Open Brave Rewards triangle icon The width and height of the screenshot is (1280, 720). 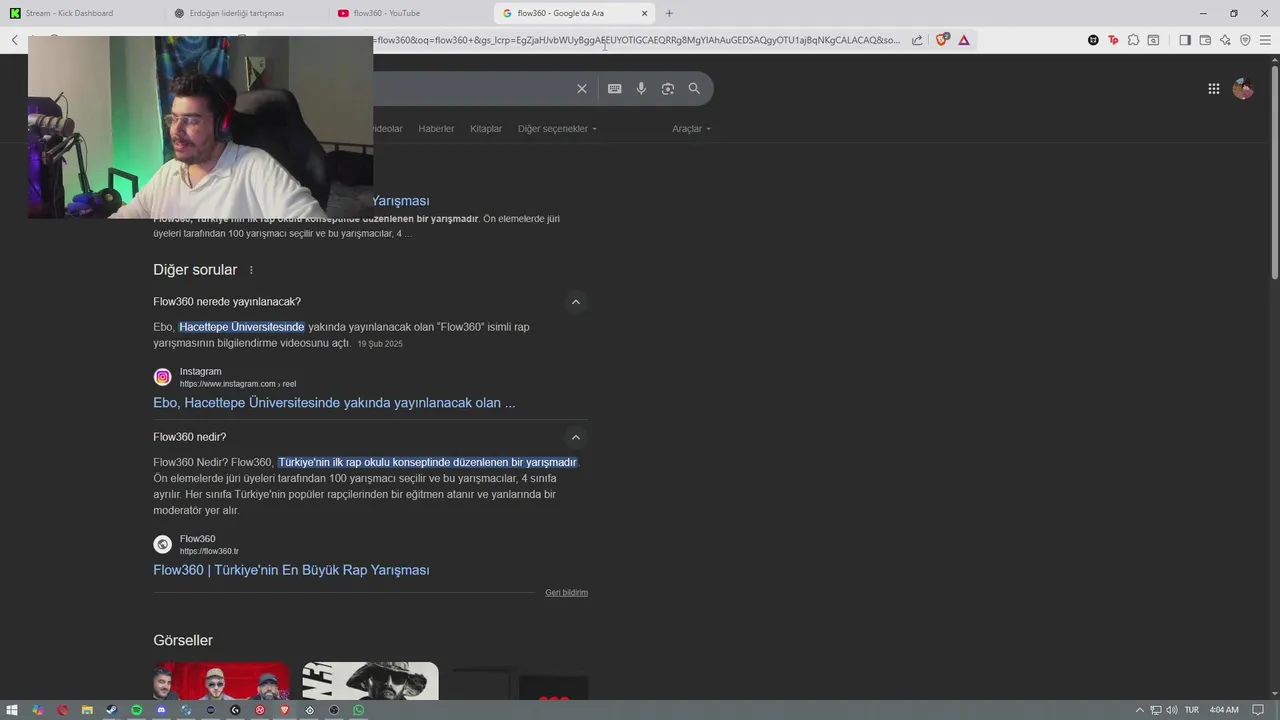pyautogui.click(x=964, y=41)
